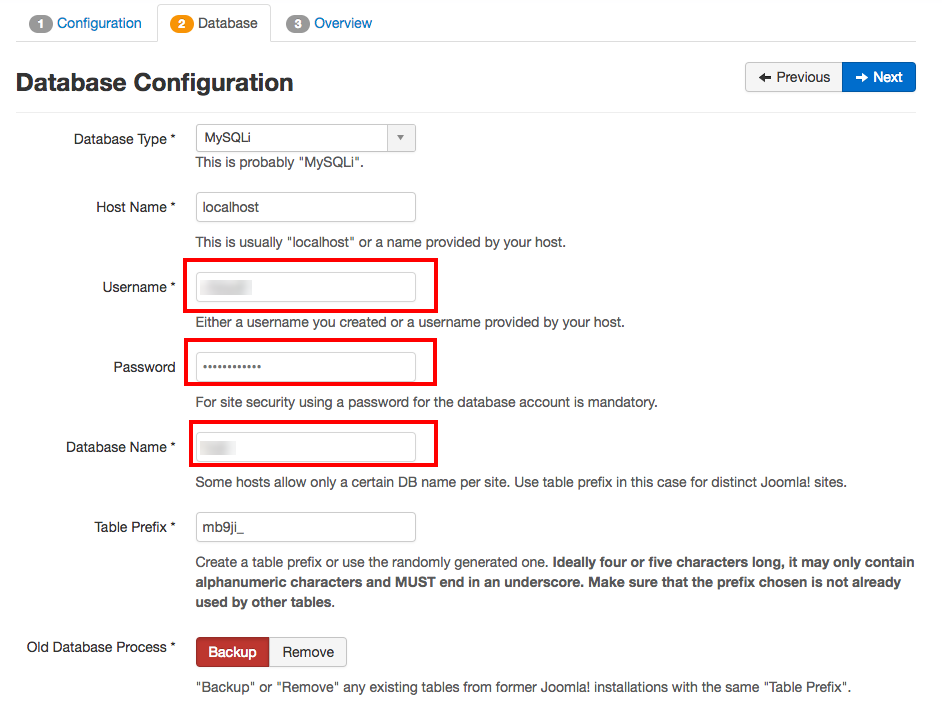The height and width of the screenshot is (705, 942).
Task: Click the step 3 number badge
Action: [x=297, y=23]
